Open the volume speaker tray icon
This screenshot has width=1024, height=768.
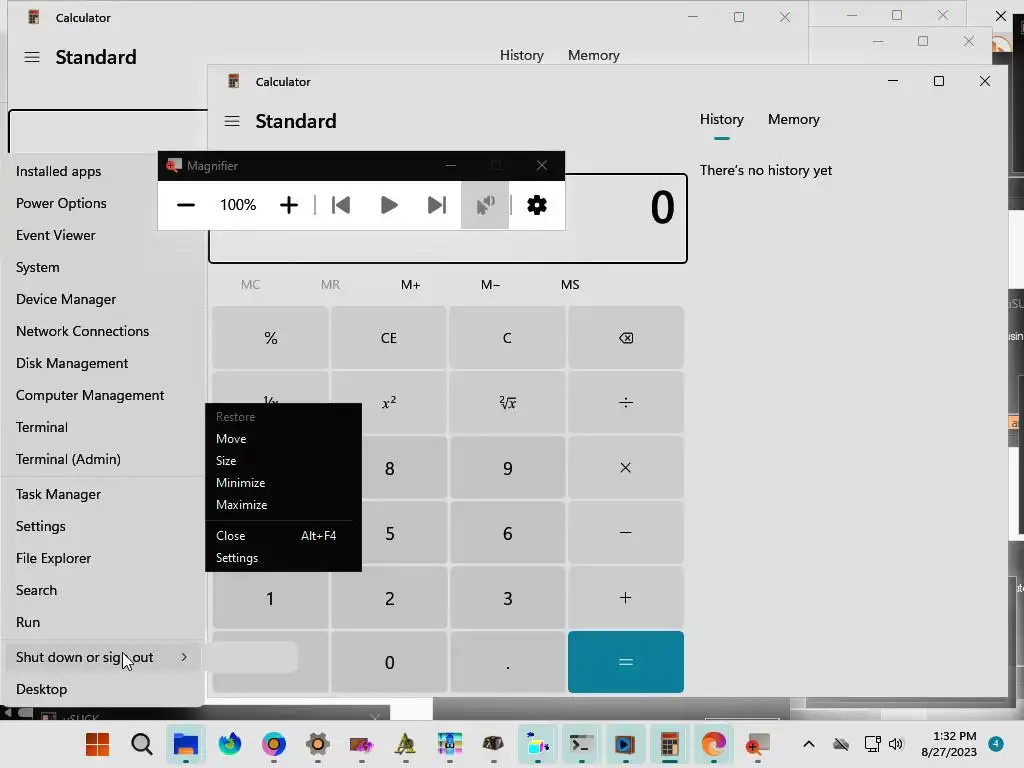coord(896,744)
